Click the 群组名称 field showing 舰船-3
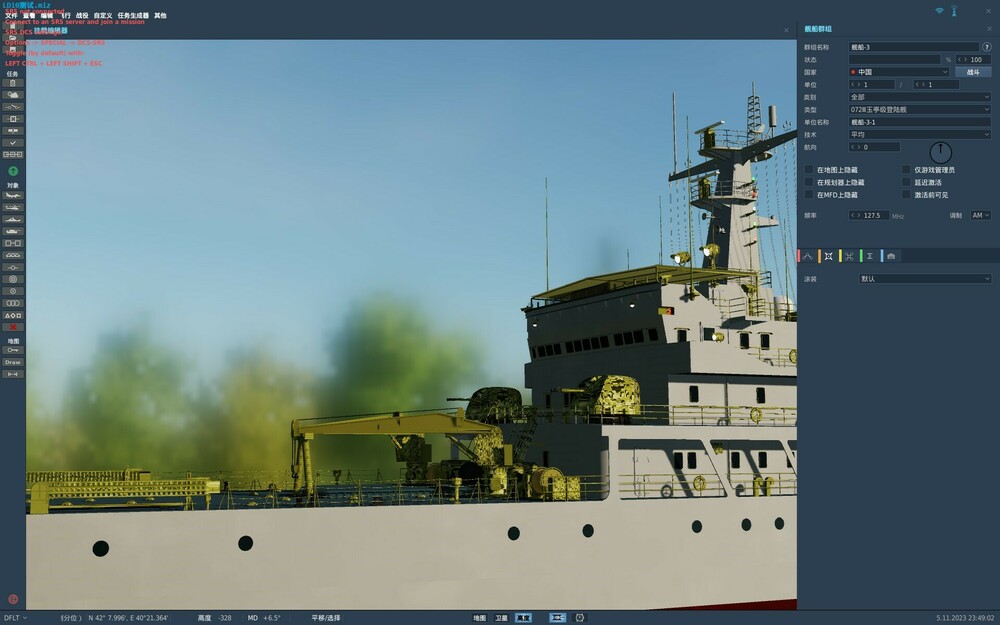The width and height of the screenshot is (1000, 625). pos(913,47)
